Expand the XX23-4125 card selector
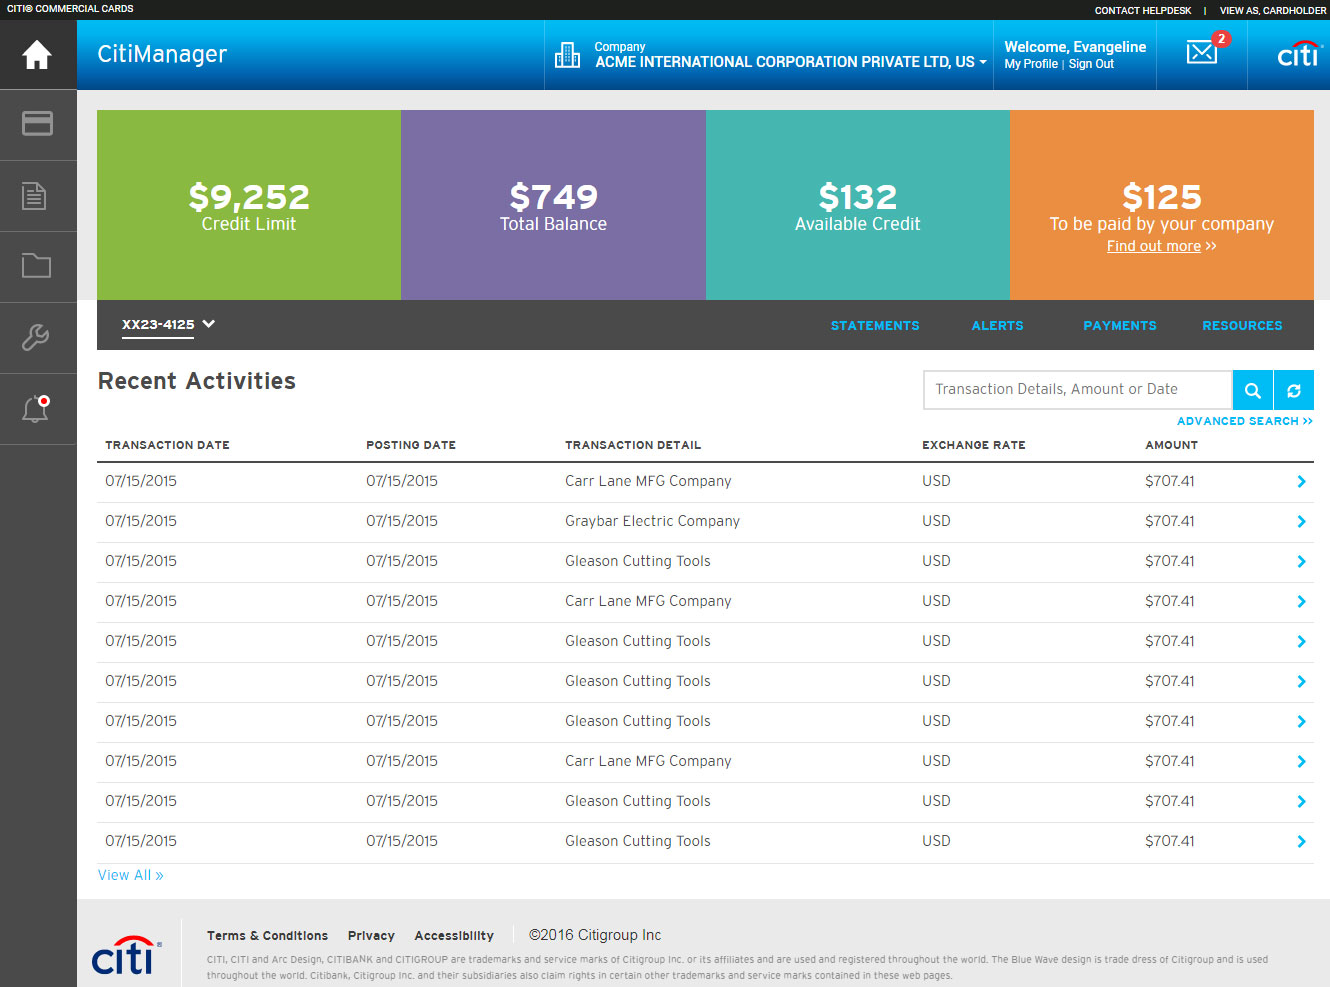Image resolution: width=1330 pixels, height=987 pixels. tap(168, 325)
